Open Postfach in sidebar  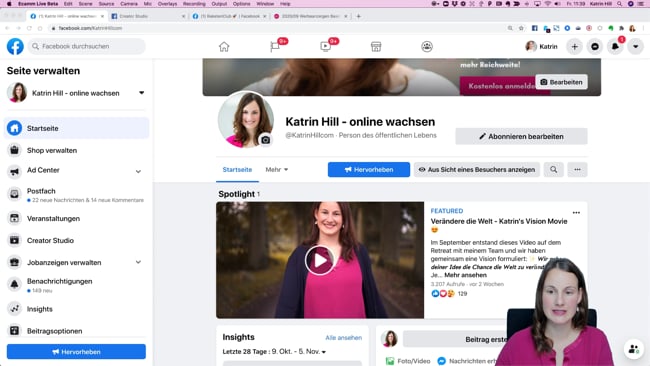[x=76, y=194]
